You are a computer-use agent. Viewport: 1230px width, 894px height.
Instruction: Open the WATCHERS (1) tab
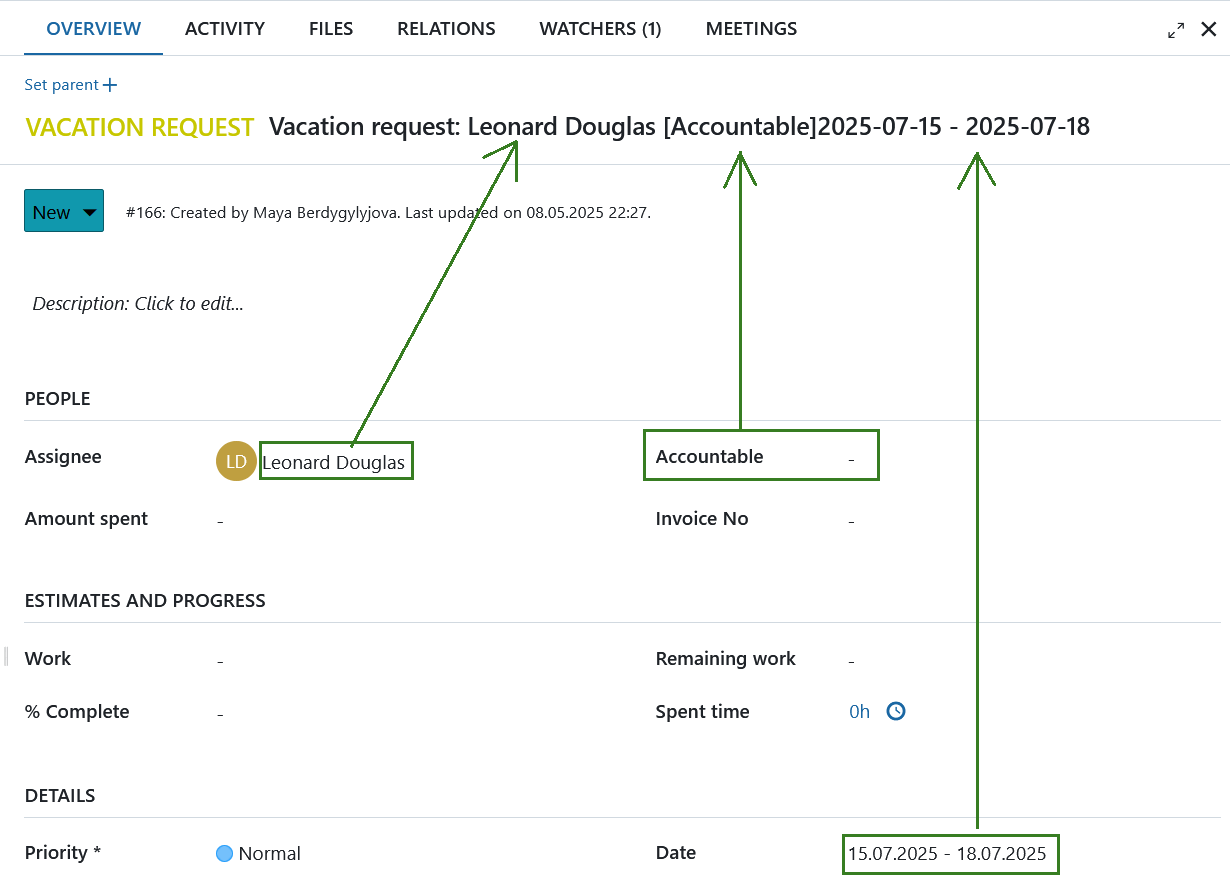point(600,28)
